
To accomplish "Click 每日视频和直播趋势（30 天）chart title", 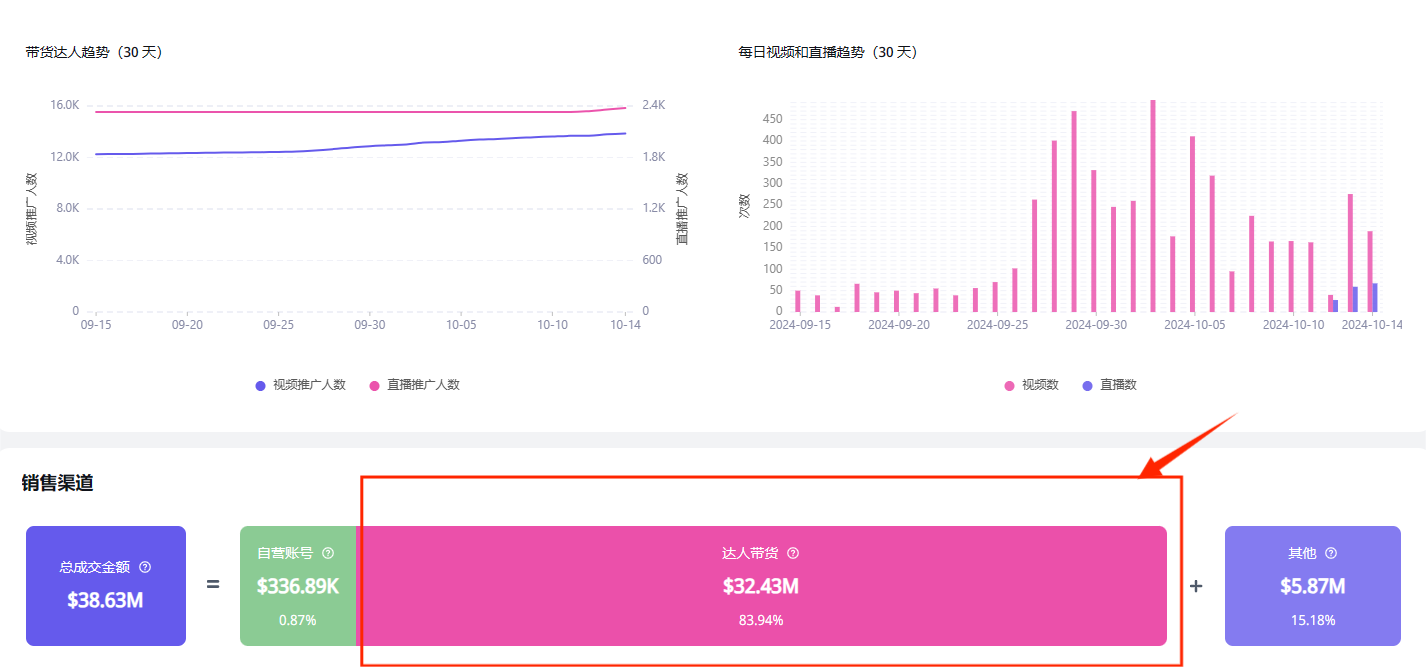I will 827,53.
